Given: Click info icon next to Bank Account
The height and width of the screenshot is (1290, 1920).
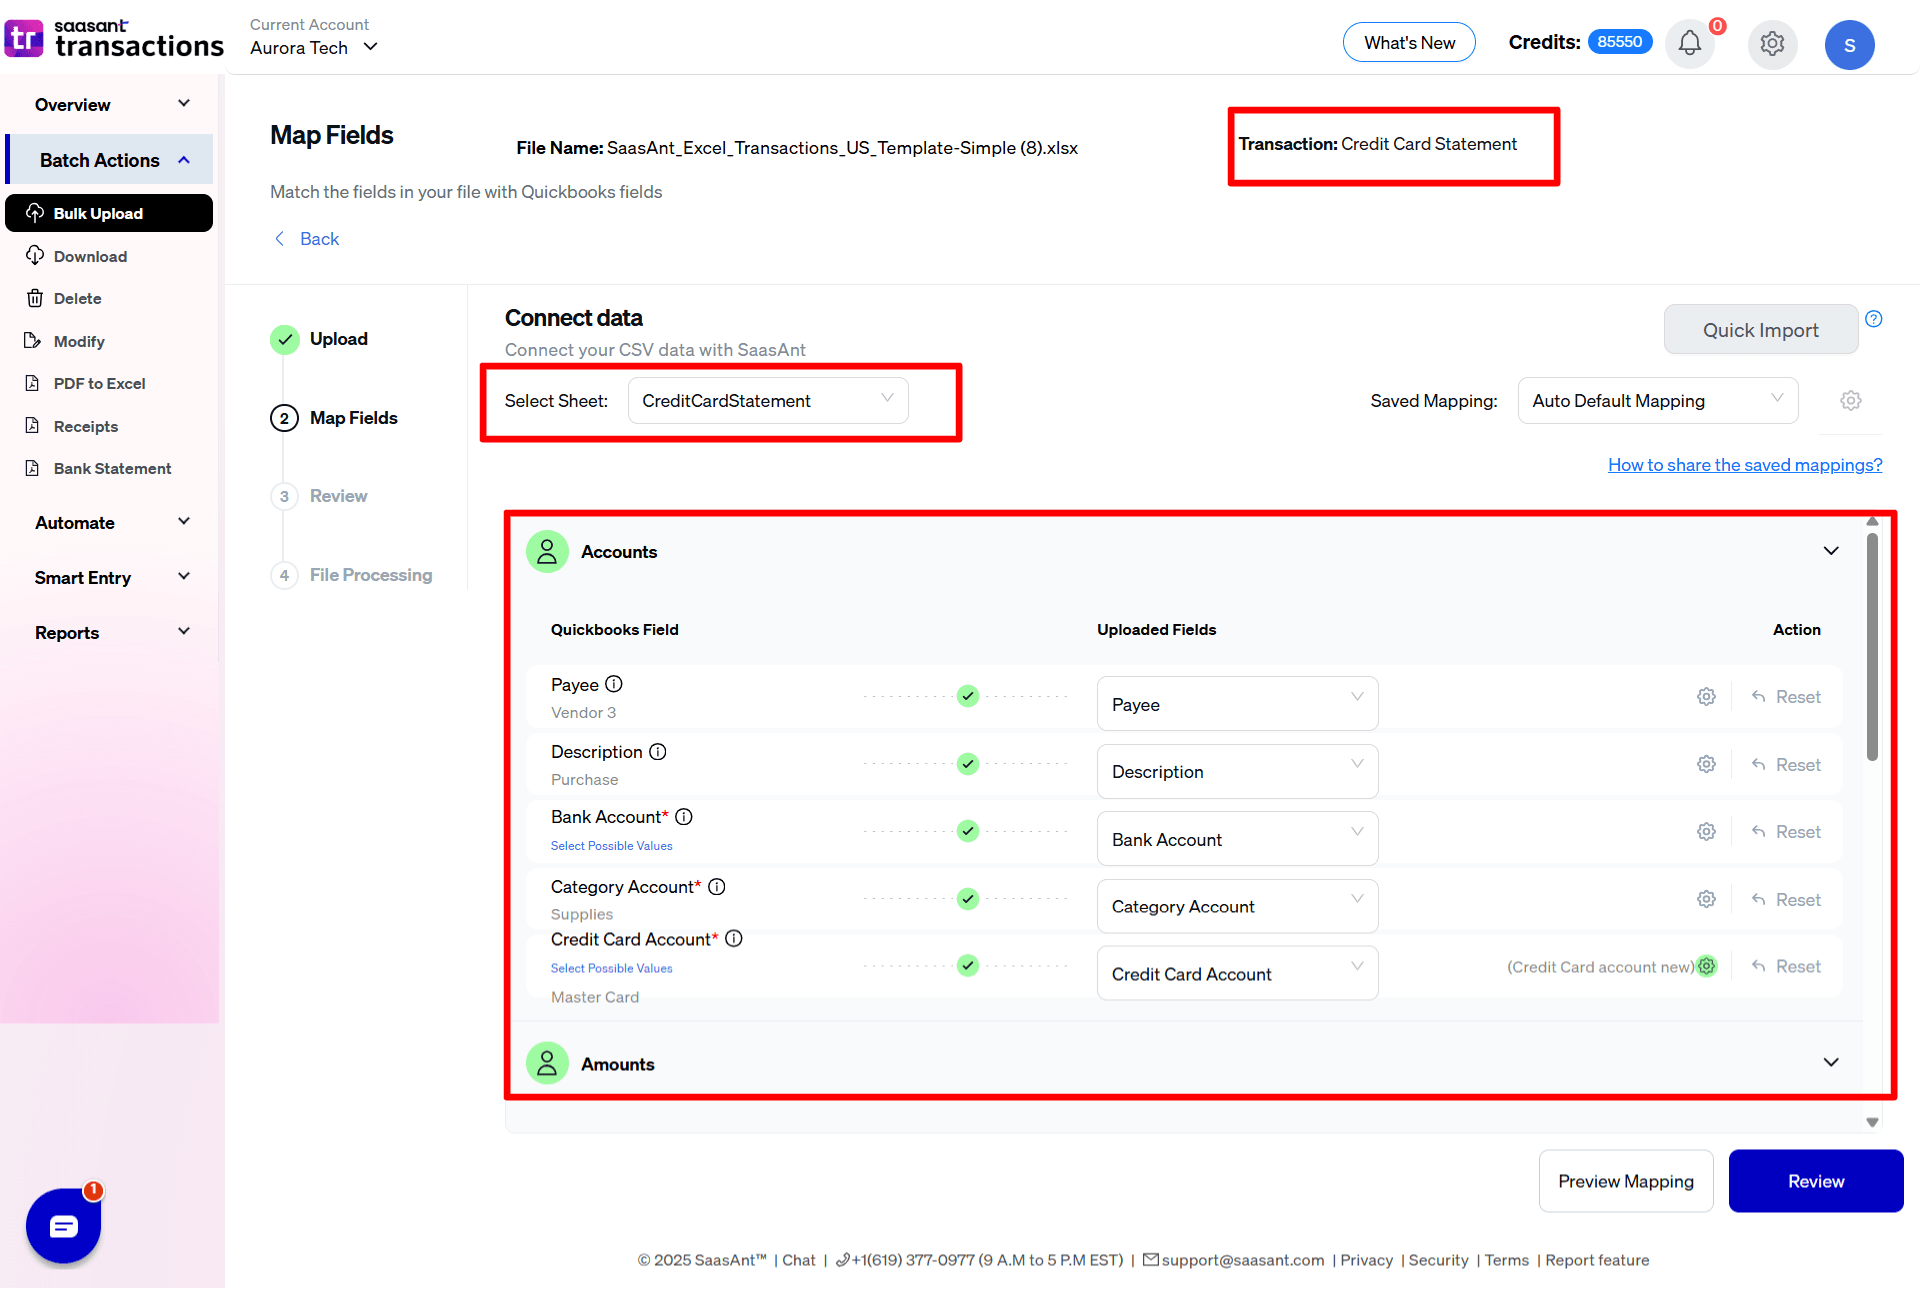Looking at the screenshot, I should click(684, 817).
